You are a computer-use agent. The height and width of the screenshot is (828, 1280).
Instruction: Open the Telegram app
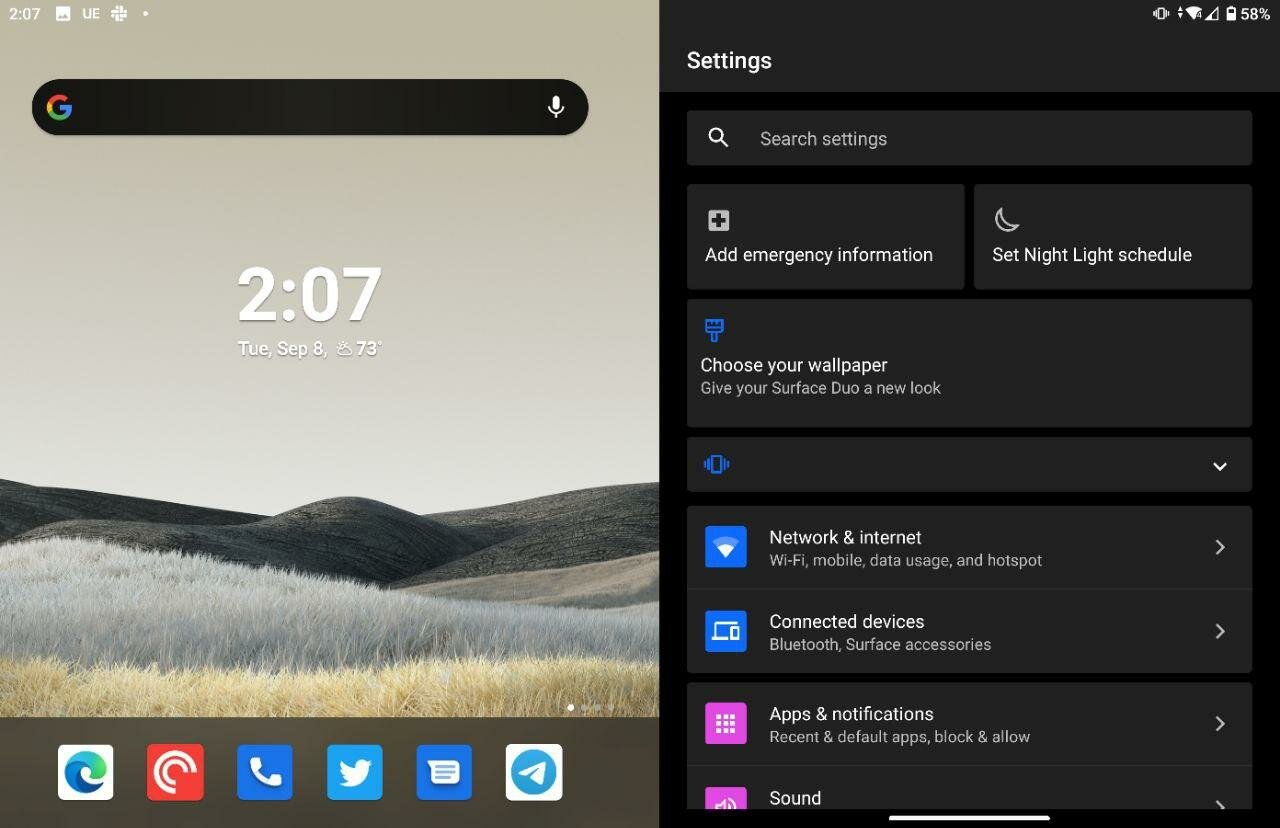(x=534, y=772)
